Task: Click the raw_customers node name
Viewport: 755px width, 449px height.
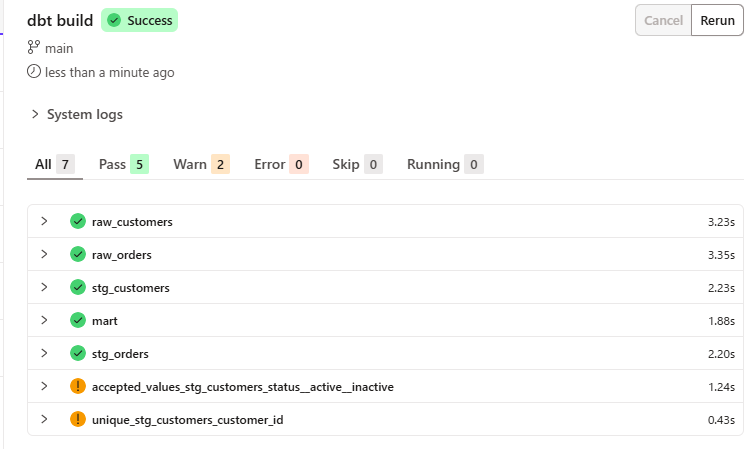Action: point(132,222)
